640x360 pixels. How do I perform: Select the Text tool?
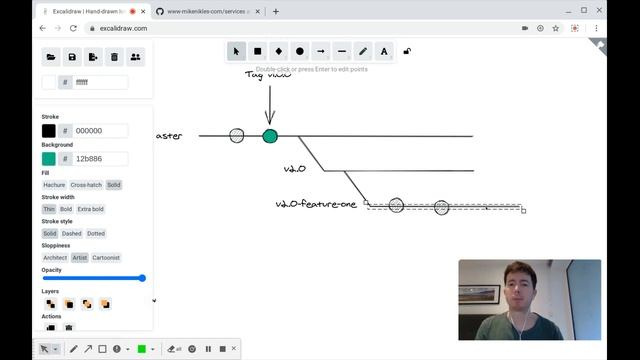[384, 51]
